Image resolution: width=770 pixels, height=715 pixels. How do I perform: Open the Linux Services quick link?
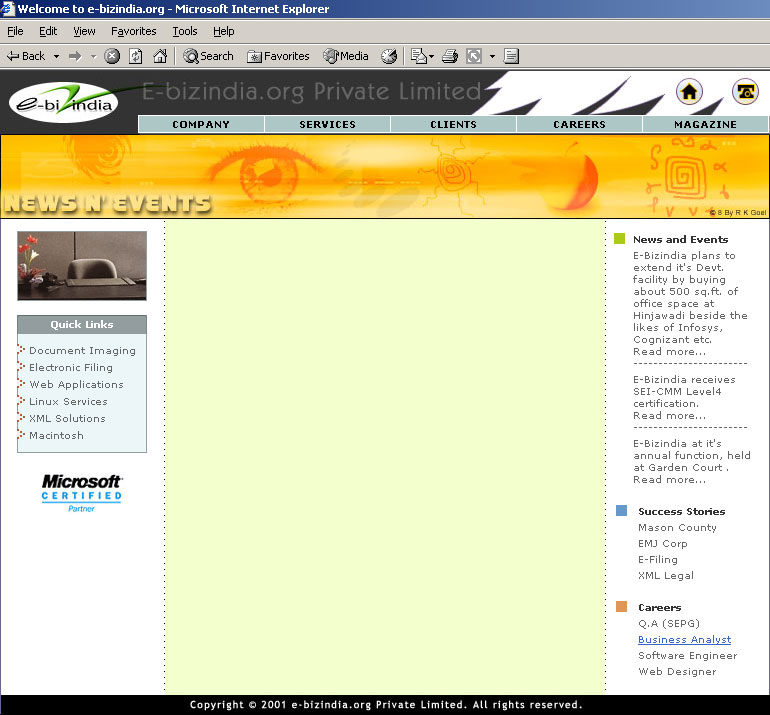point(68,402)
